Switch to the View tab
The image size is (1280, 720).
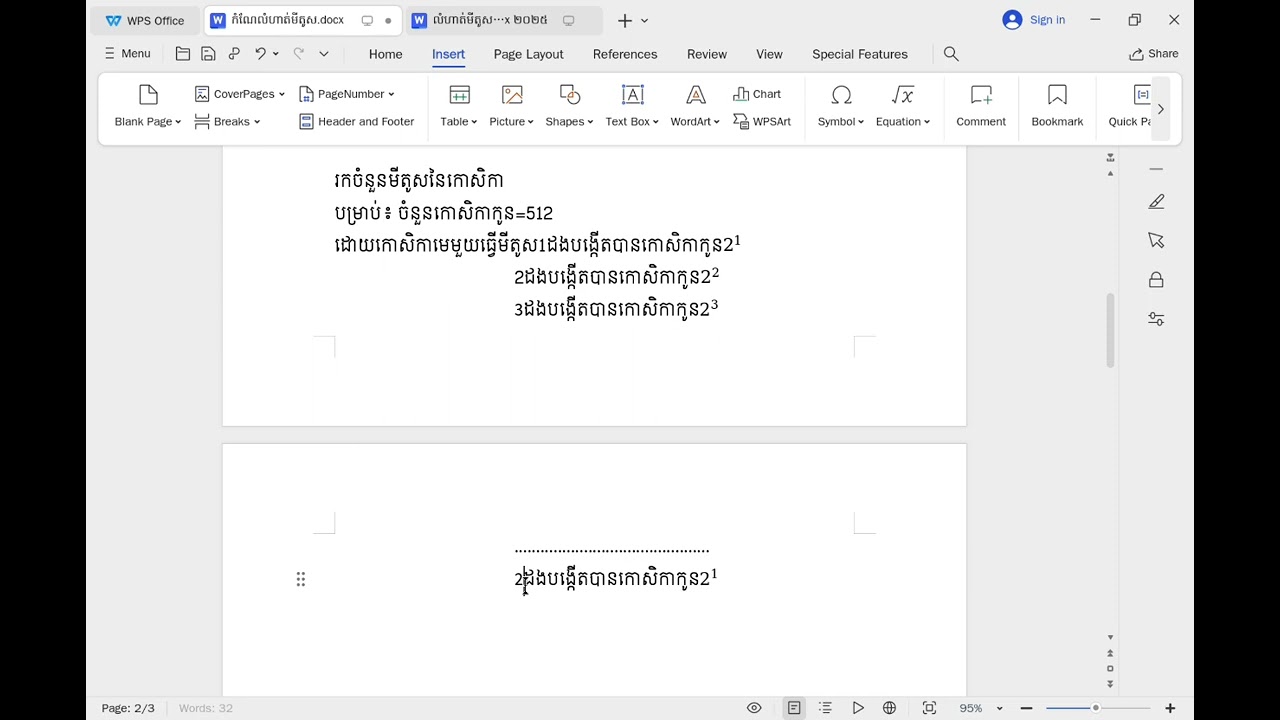pyautogui.click(x=769, y=54)
